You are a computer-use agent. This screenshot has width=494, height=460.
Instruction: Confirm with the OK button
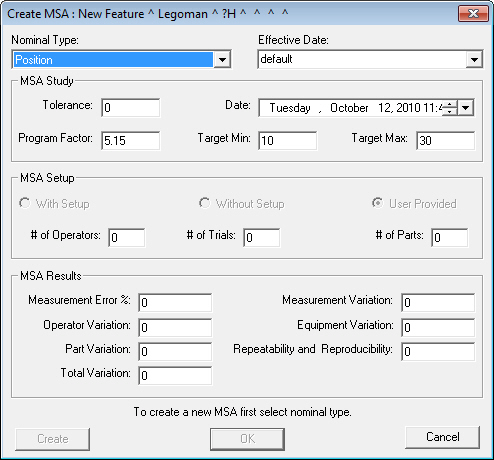click(247, 439)
